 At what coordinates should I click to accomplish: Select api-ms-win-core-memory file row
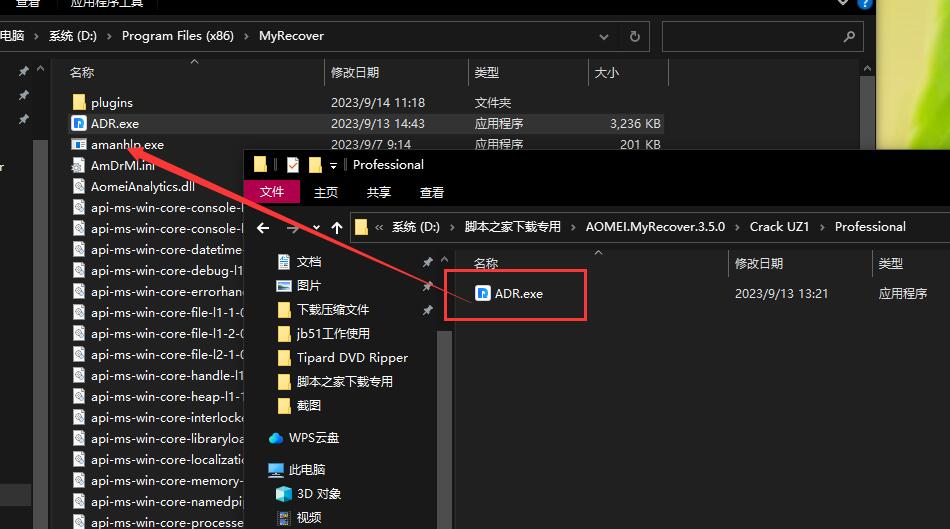click(156, 481)
